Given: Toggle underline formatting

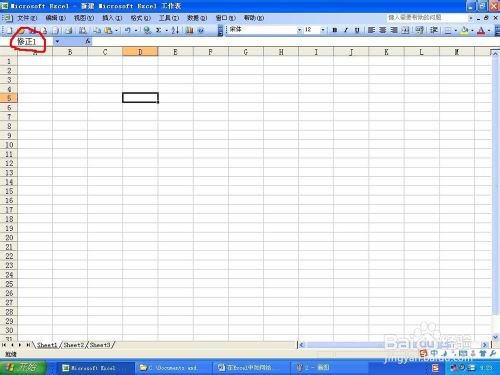Looking at the screenshot, I should pos(357,30).
